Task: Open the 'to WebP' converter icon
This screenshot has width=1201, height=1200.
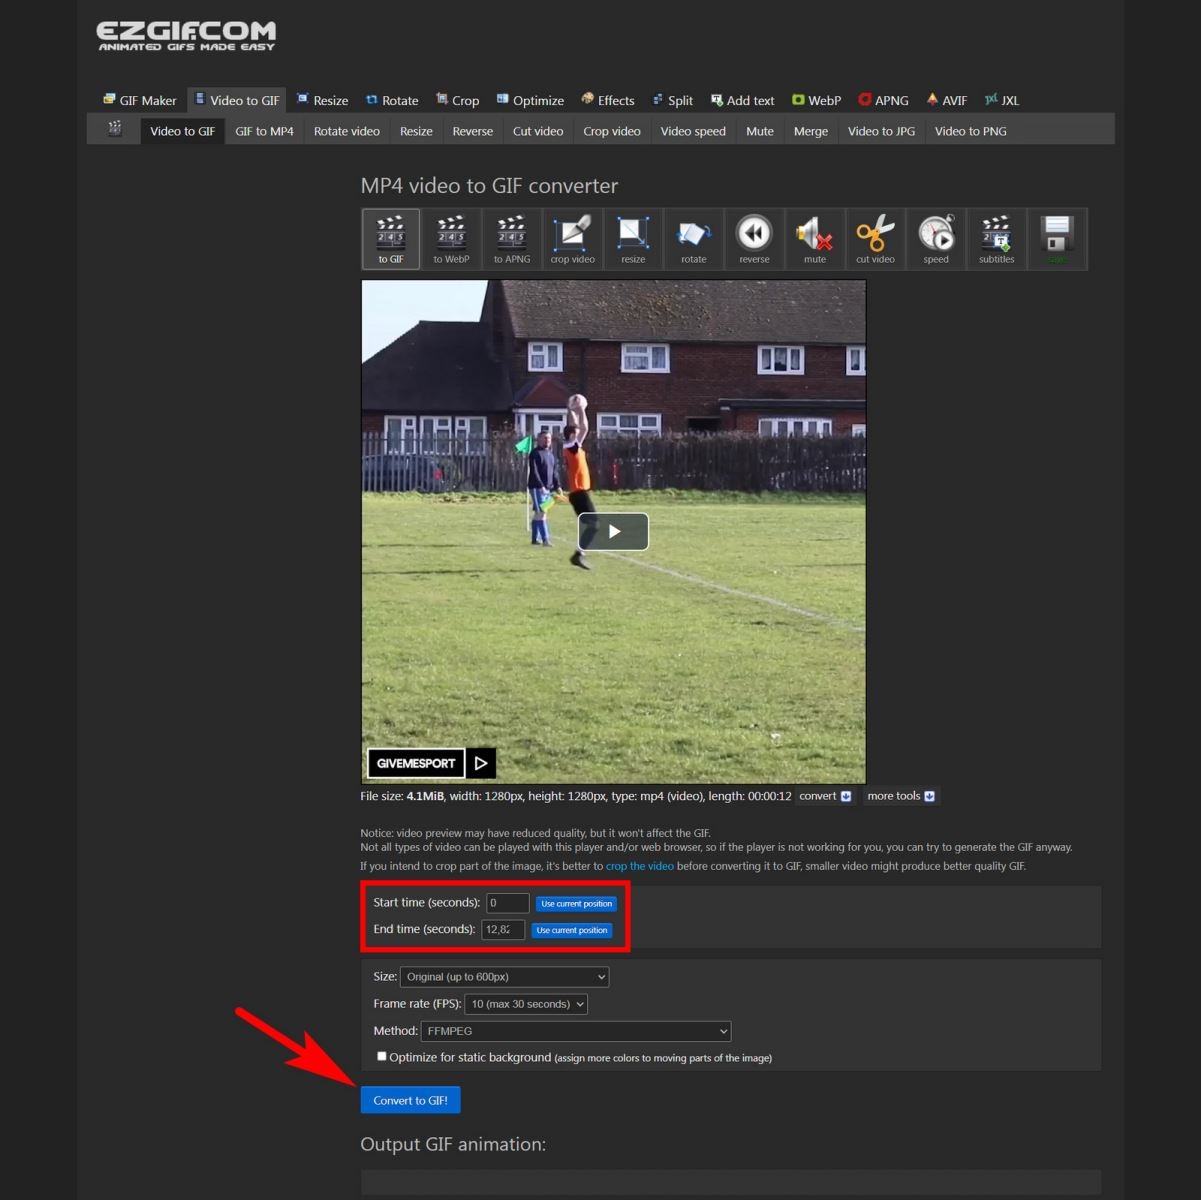Action: (x=451, y=239)
